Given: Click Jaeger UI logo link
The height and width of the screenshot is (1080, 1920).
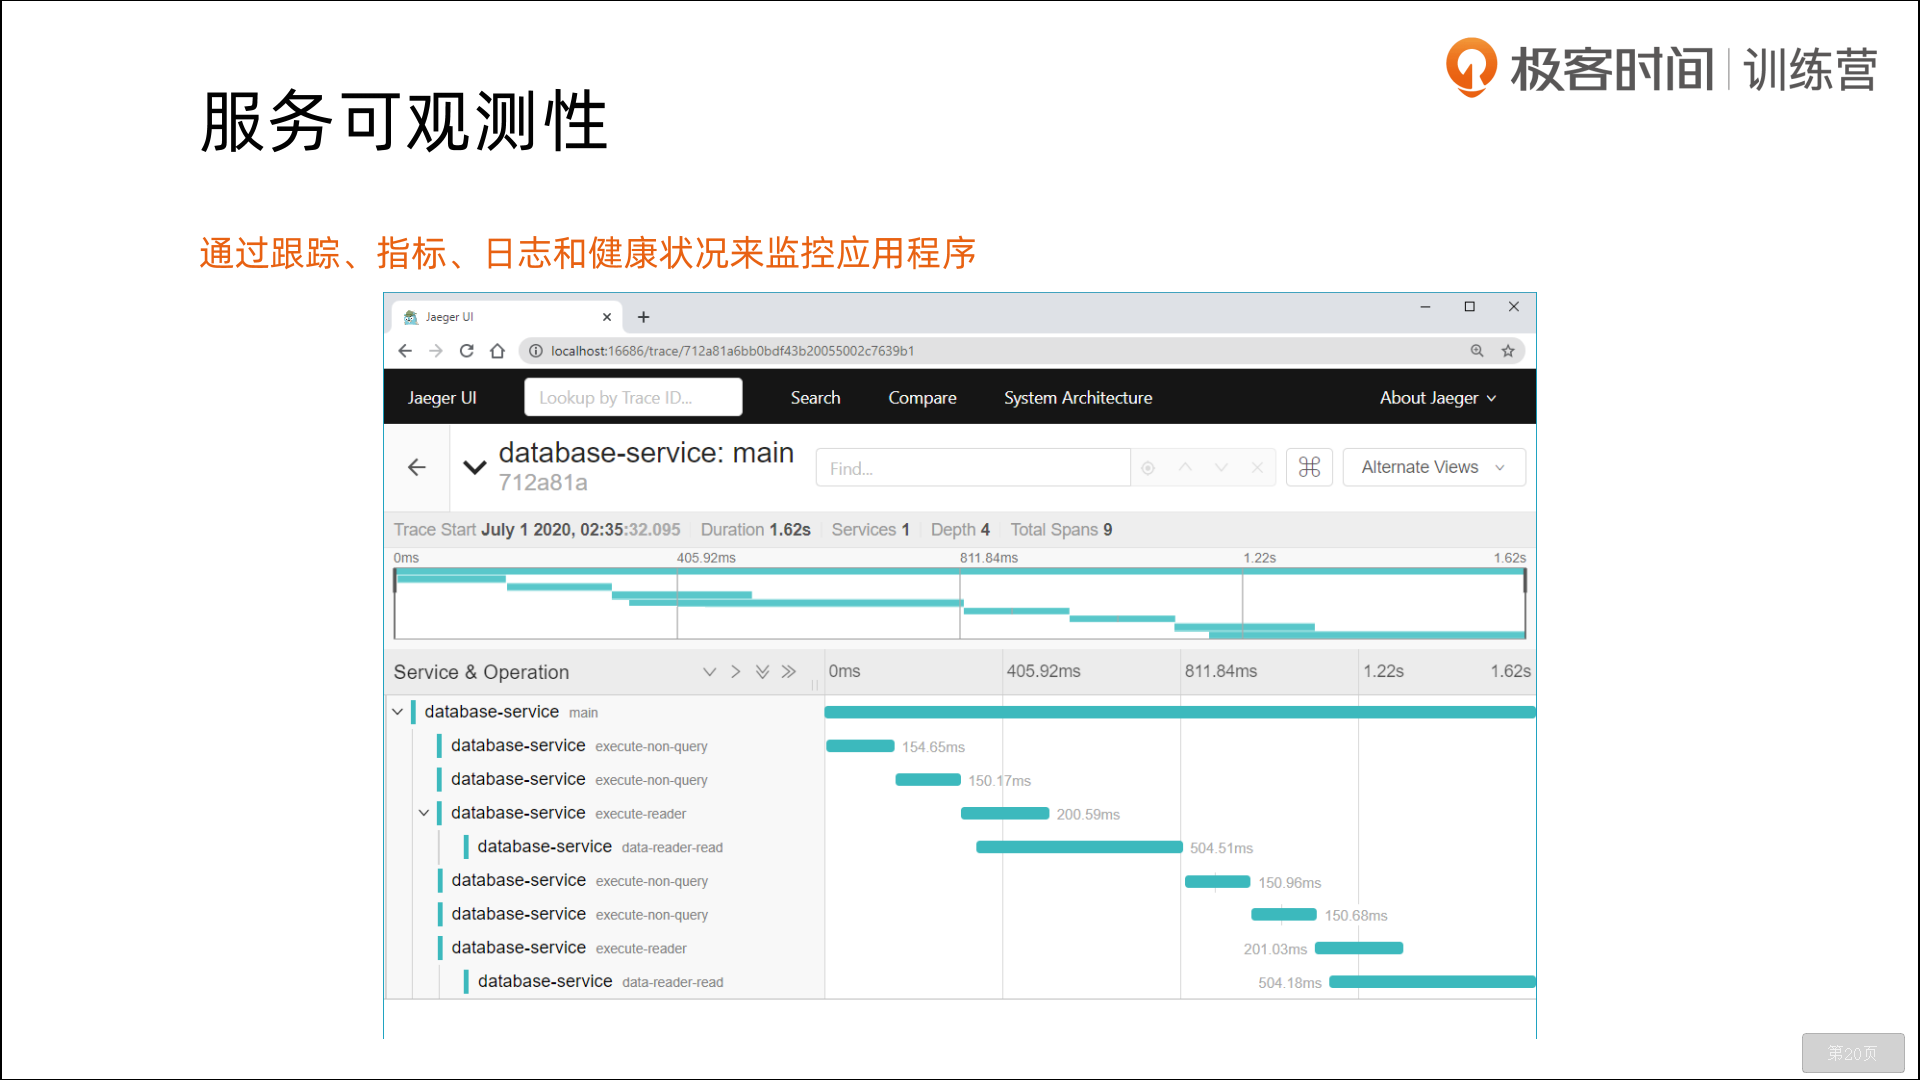Looking at the screenshot, I should pyautogui.click(x=442, y=398).
